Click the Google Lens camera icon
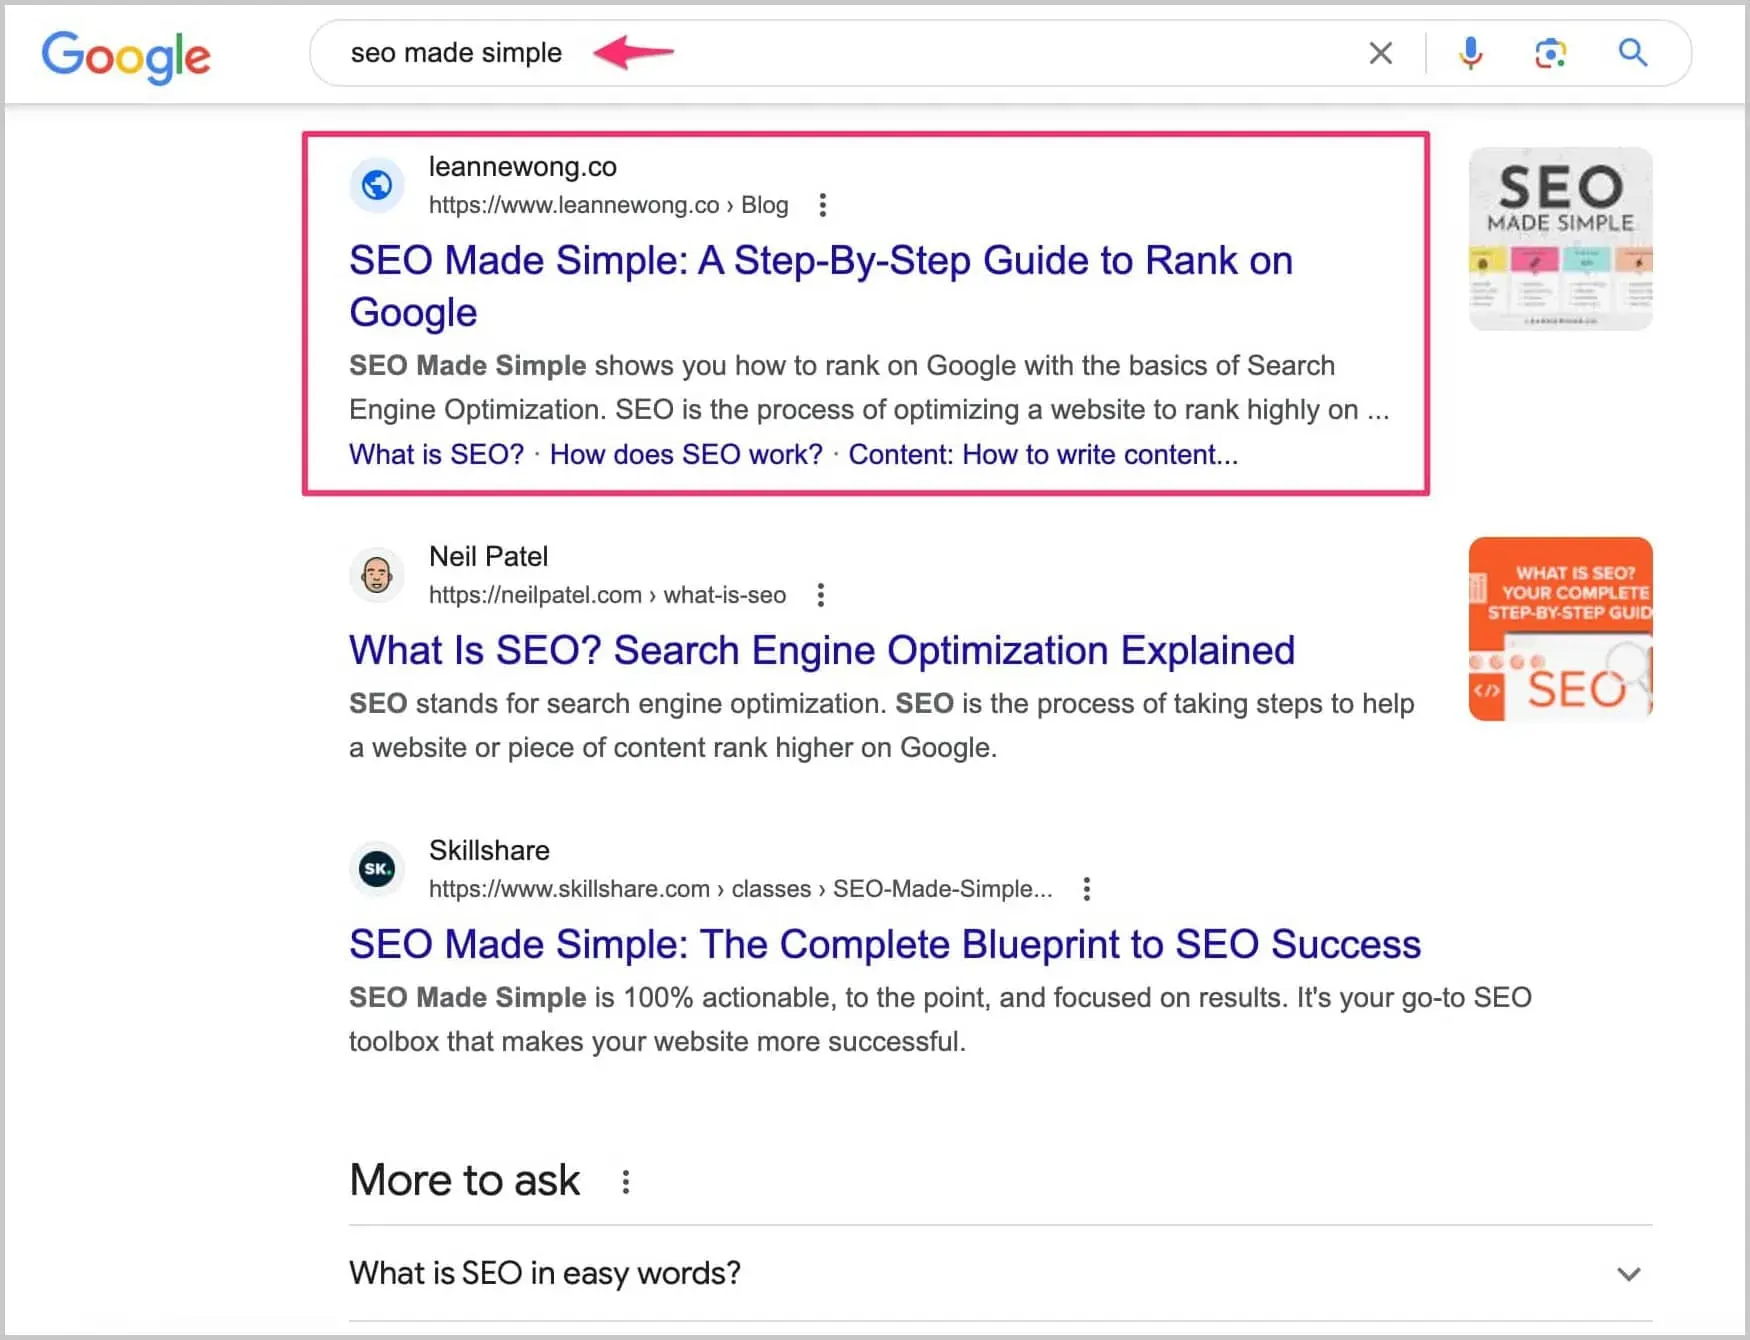This screenshot has width=1750, height=1340. tap(1548, 53)
